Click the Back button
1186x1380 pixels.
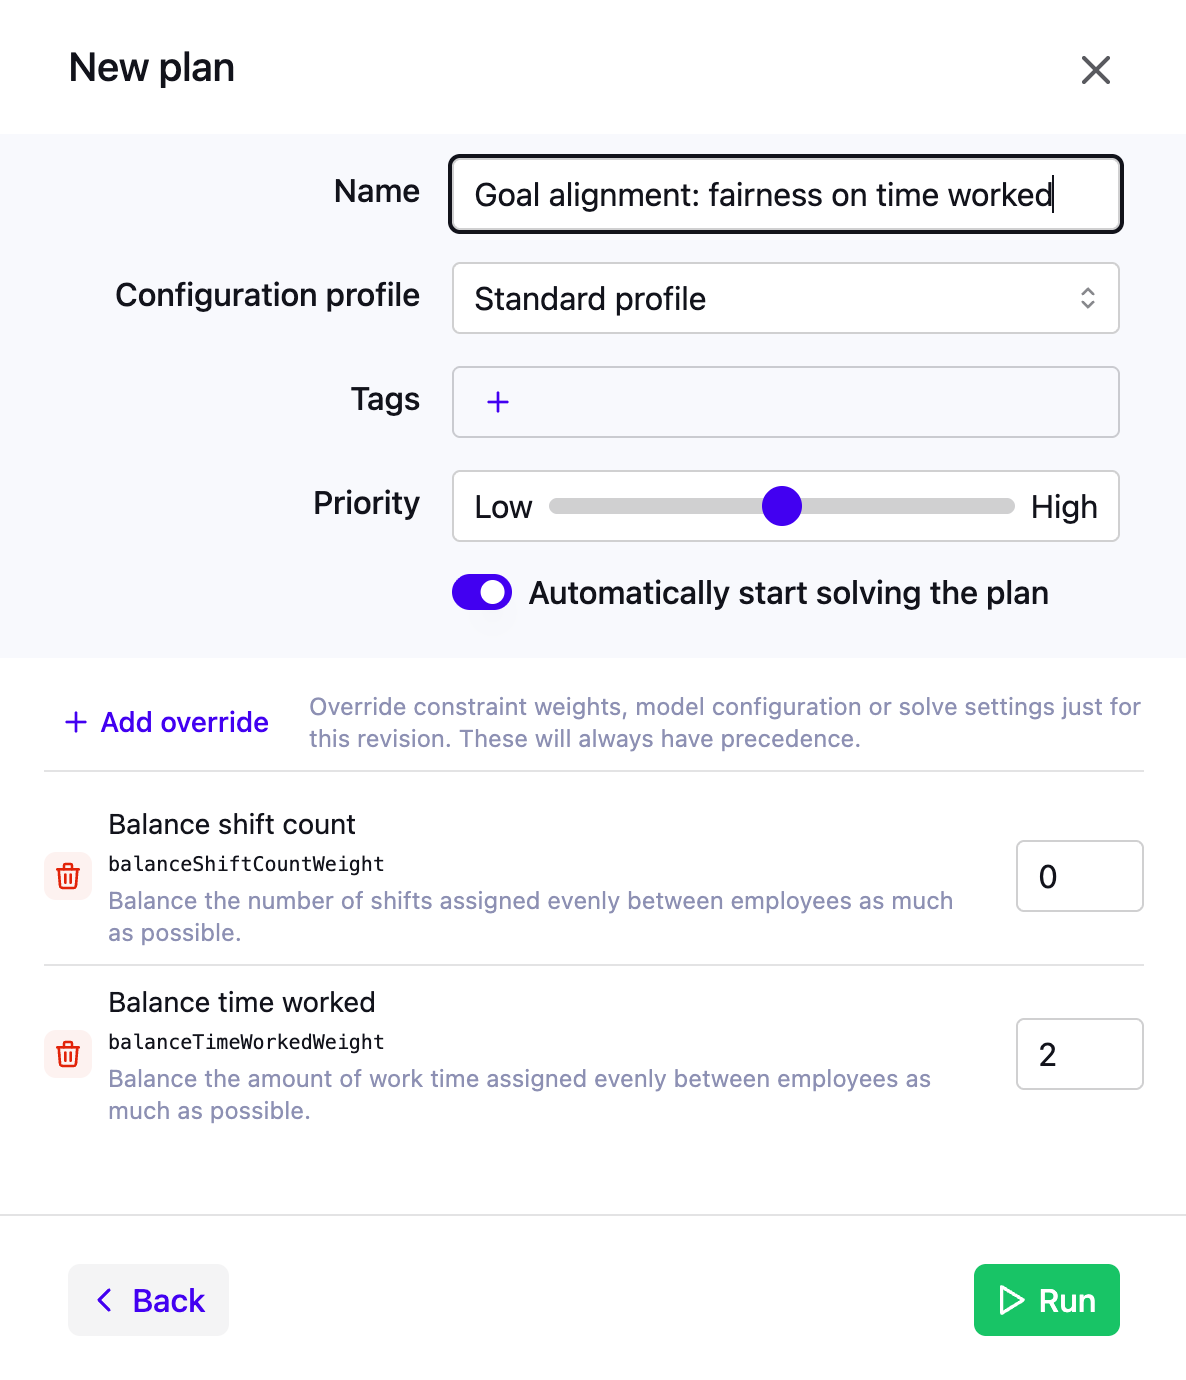148,1300
